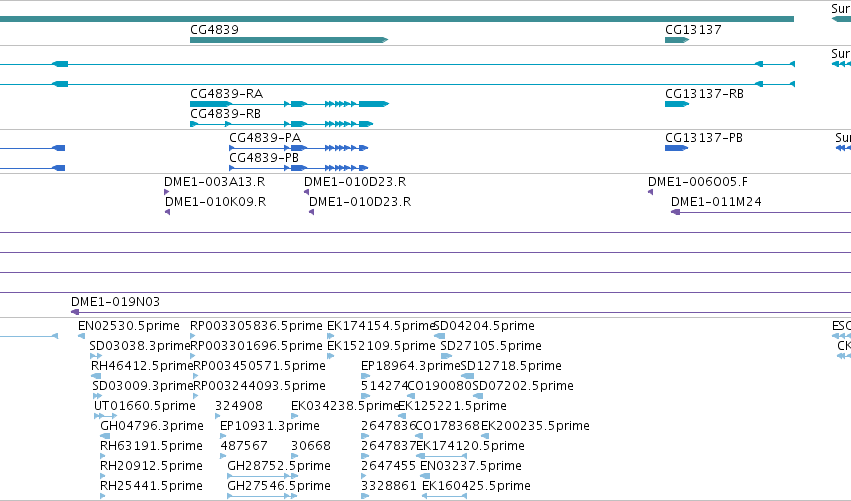Screen dimensions: 851x501
Task: Open the GH04796.3prime EST label
Action: (x=152, y=426)
